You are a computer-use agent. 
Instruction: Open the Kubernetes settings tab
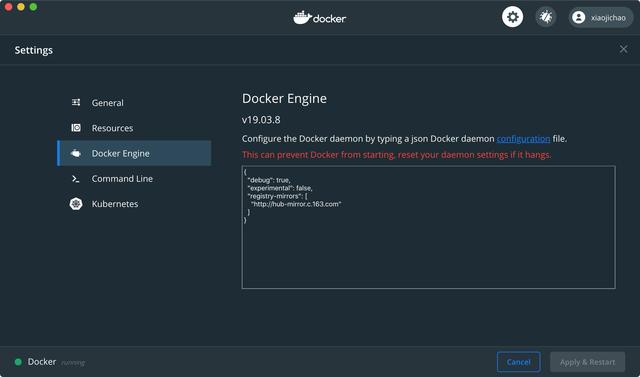pos(134,204)
